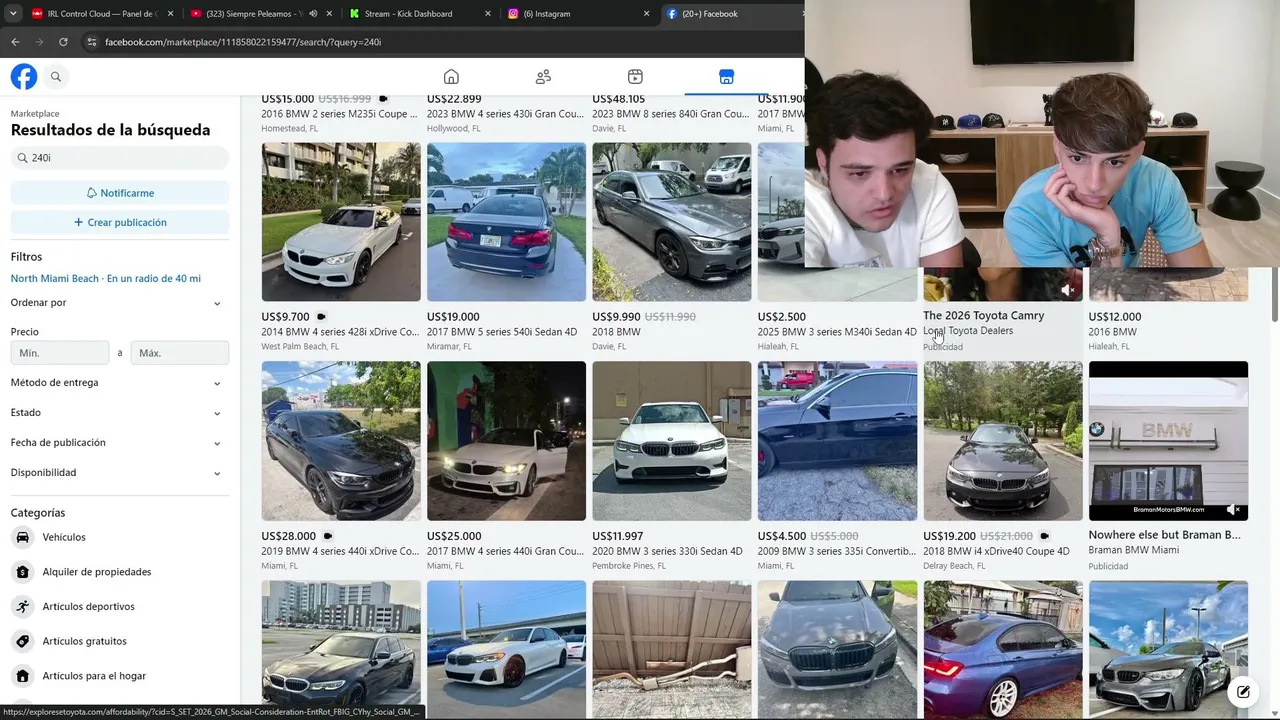Screen dimensions: 1280x720
Task: Focus the Mín. price input
Action: pos(60,353)
